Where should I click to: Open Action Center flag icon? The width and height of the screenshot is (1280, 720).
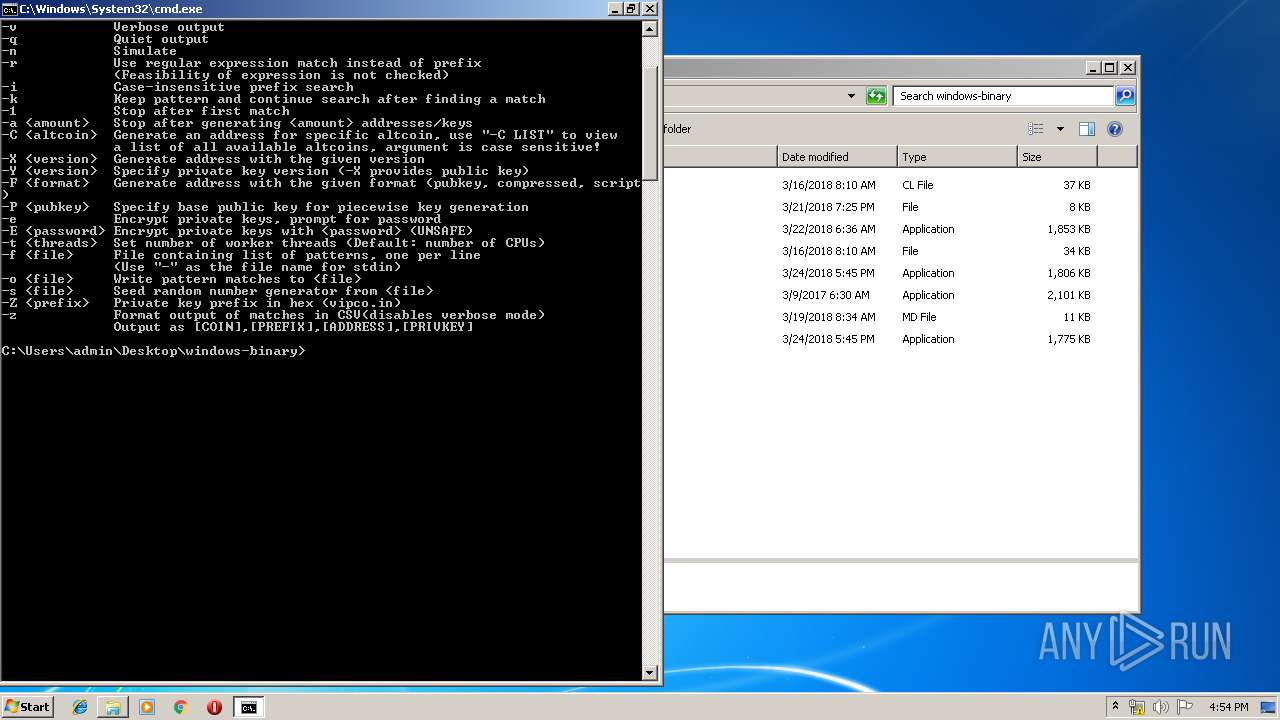pyautogui.click(x=1185, y=707)
